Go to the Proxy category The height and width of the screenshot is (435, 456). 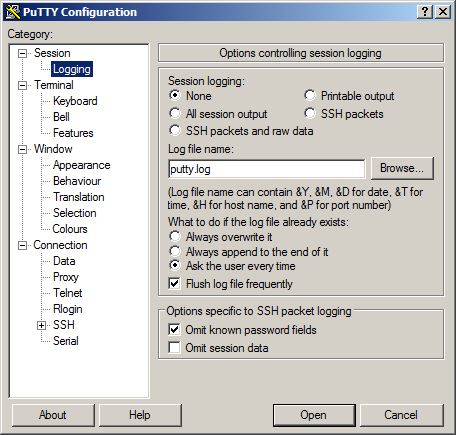coord(66,277)
